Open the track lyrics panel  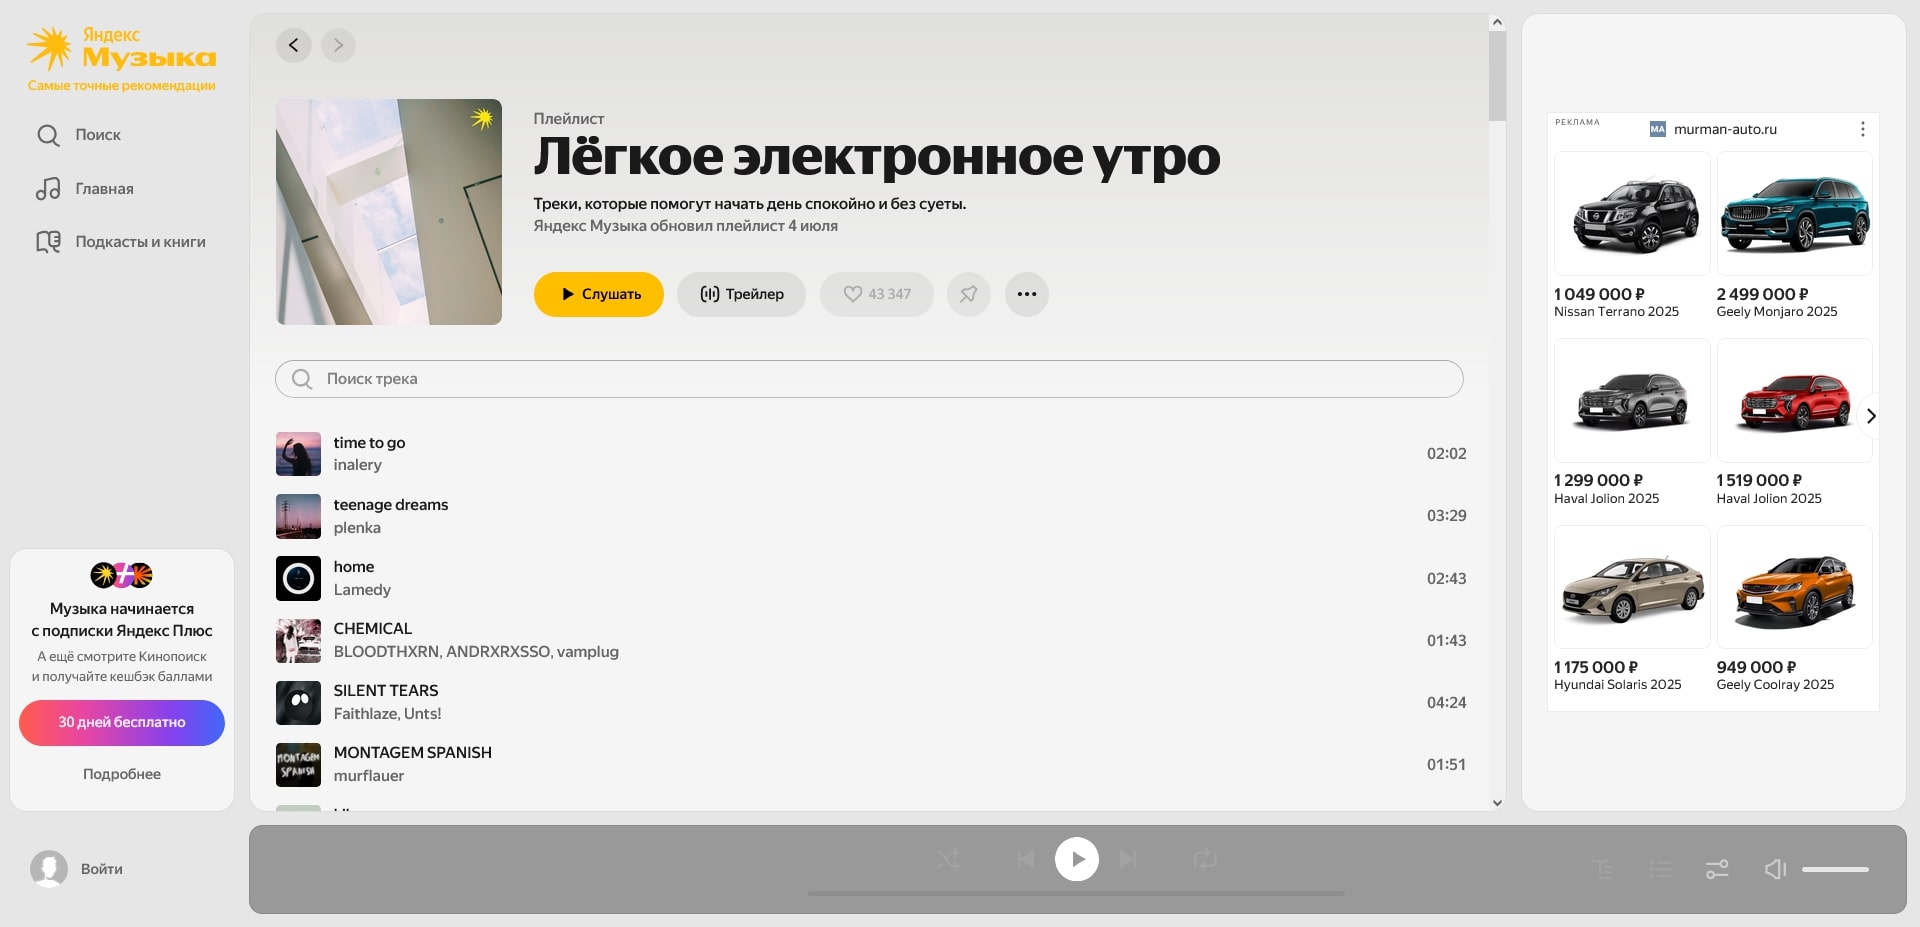tap(1603, 869)
